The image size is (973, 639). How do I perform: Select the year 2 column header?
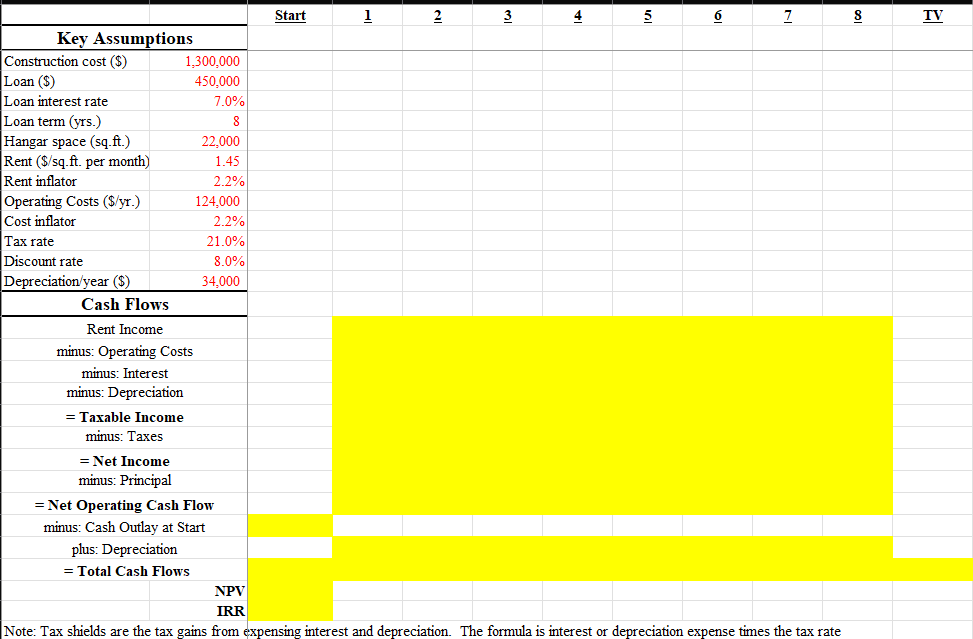pos(437,16)
